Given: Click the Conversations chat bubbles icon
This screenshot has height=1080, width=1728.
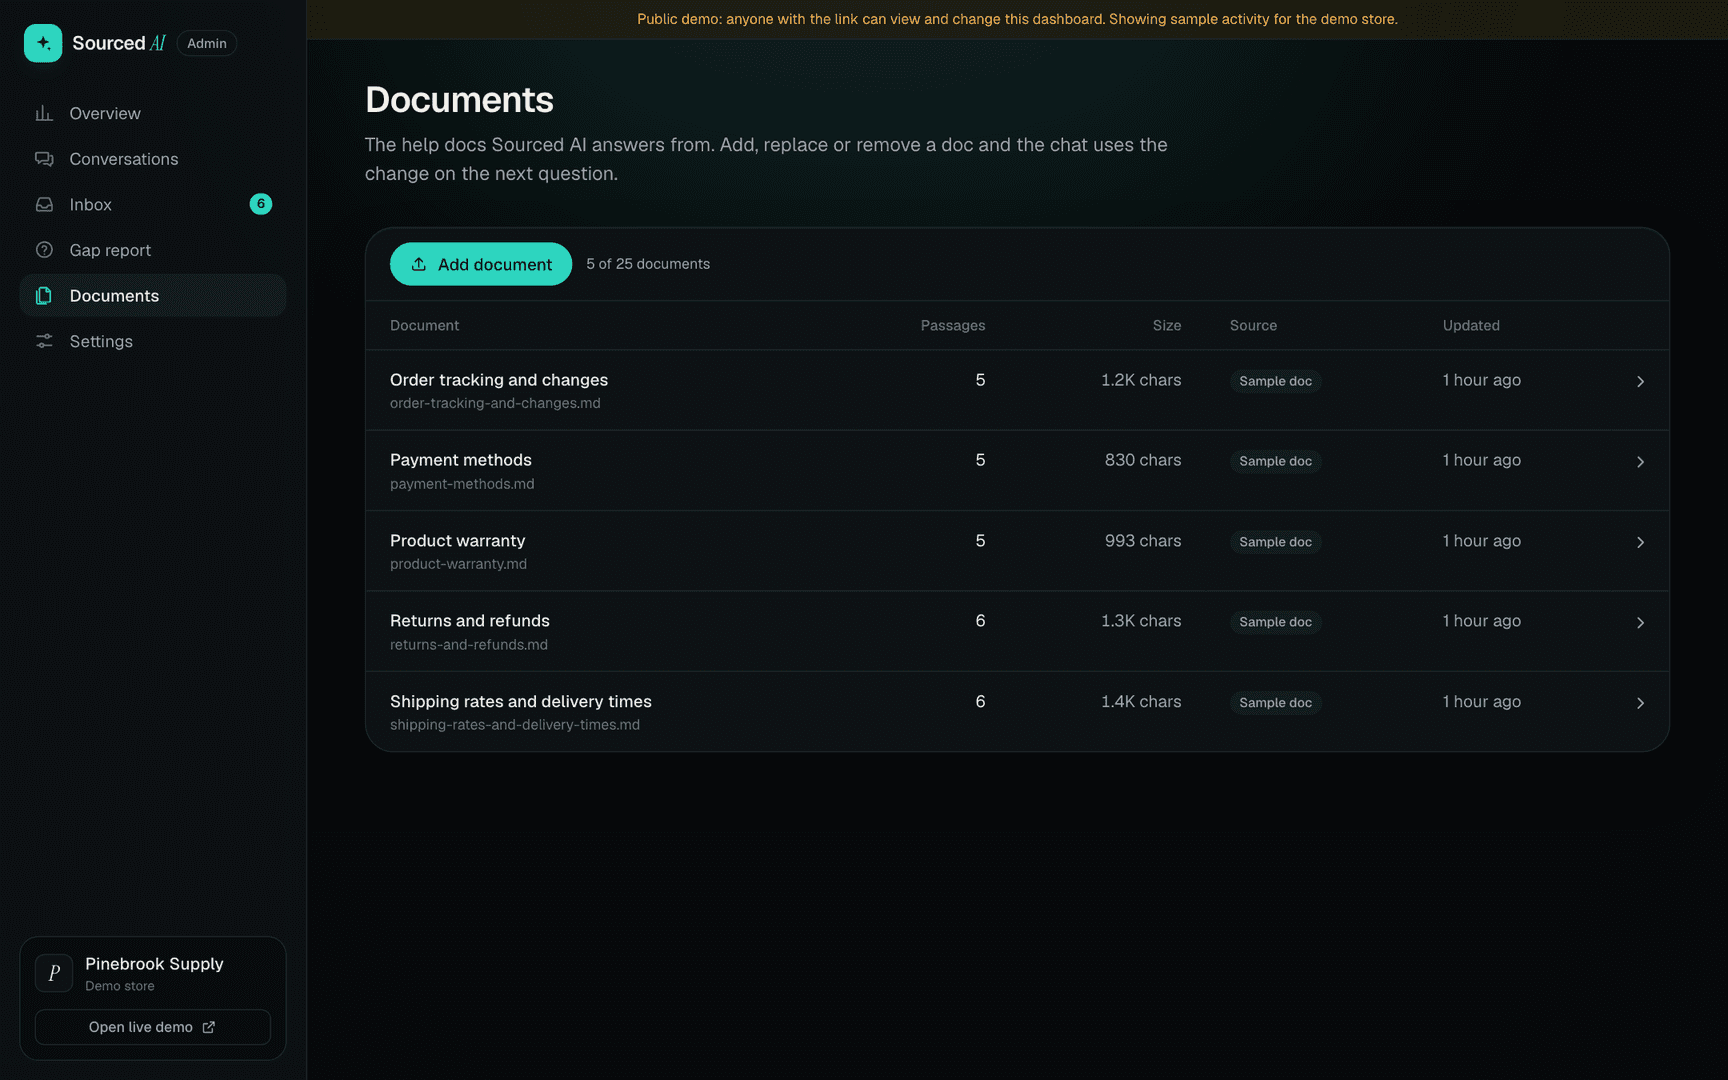Looking at the screenshot, I should coord(44,159).
